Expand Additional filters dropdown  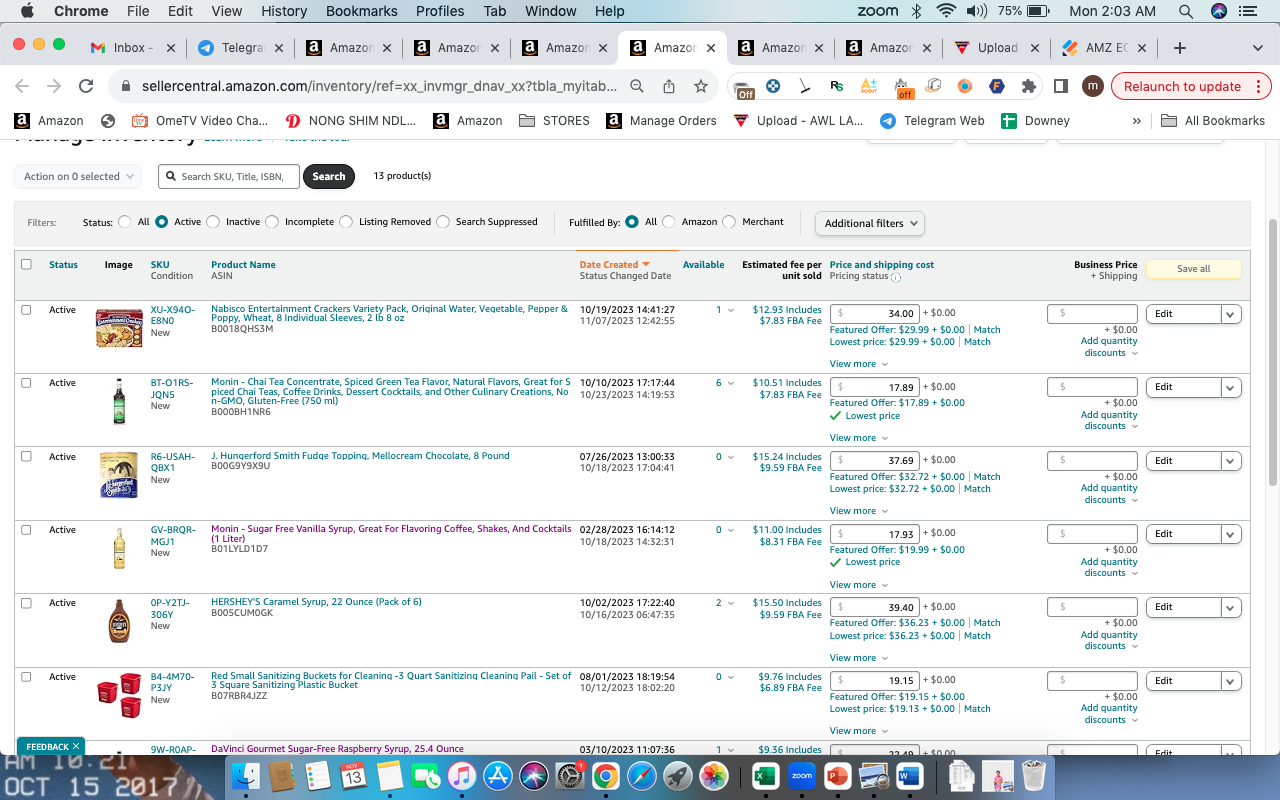[x=870, y=223]
